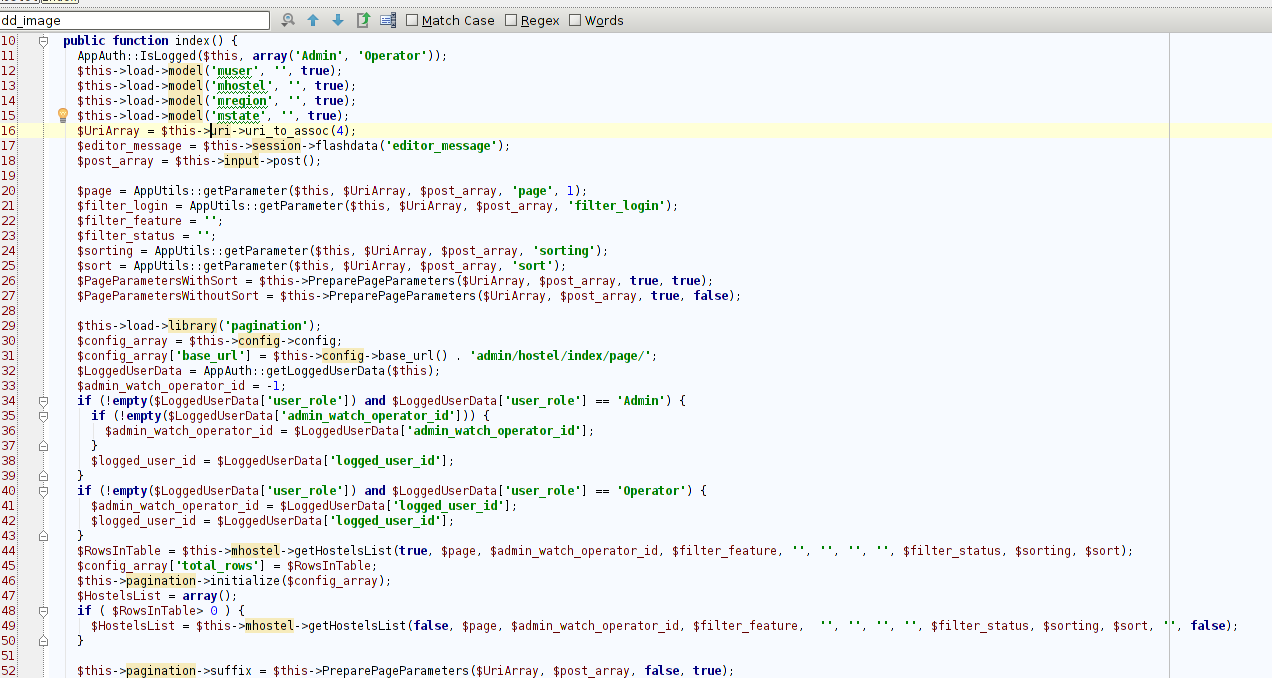The height and width of the screenshot is (678, 1272).
Task: Click the fold end marker on line 43
Action: [x=43, y=536]
